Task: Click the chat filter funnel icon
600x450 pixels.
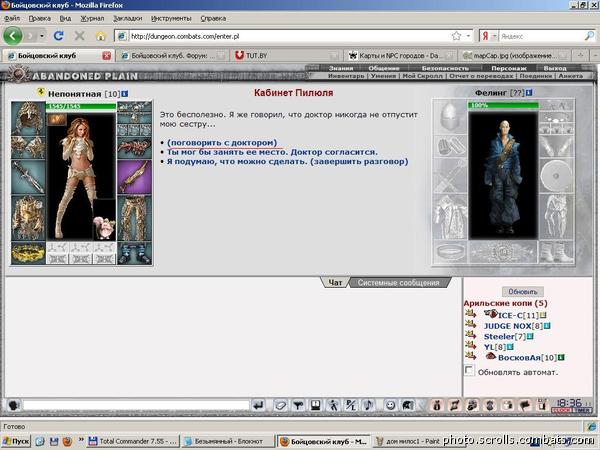Action: 298,405
